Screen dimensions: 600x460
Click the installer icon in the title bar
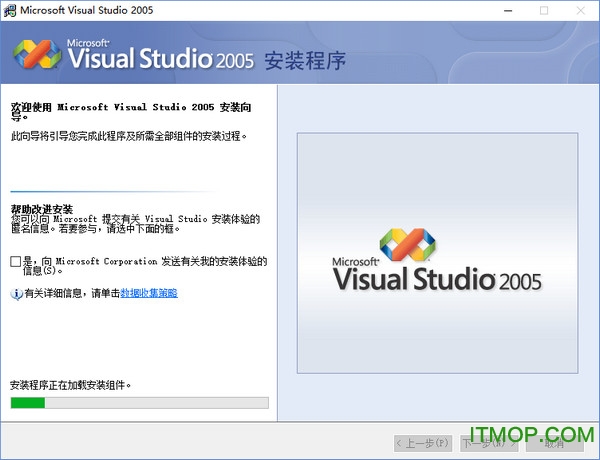(11, 11)
